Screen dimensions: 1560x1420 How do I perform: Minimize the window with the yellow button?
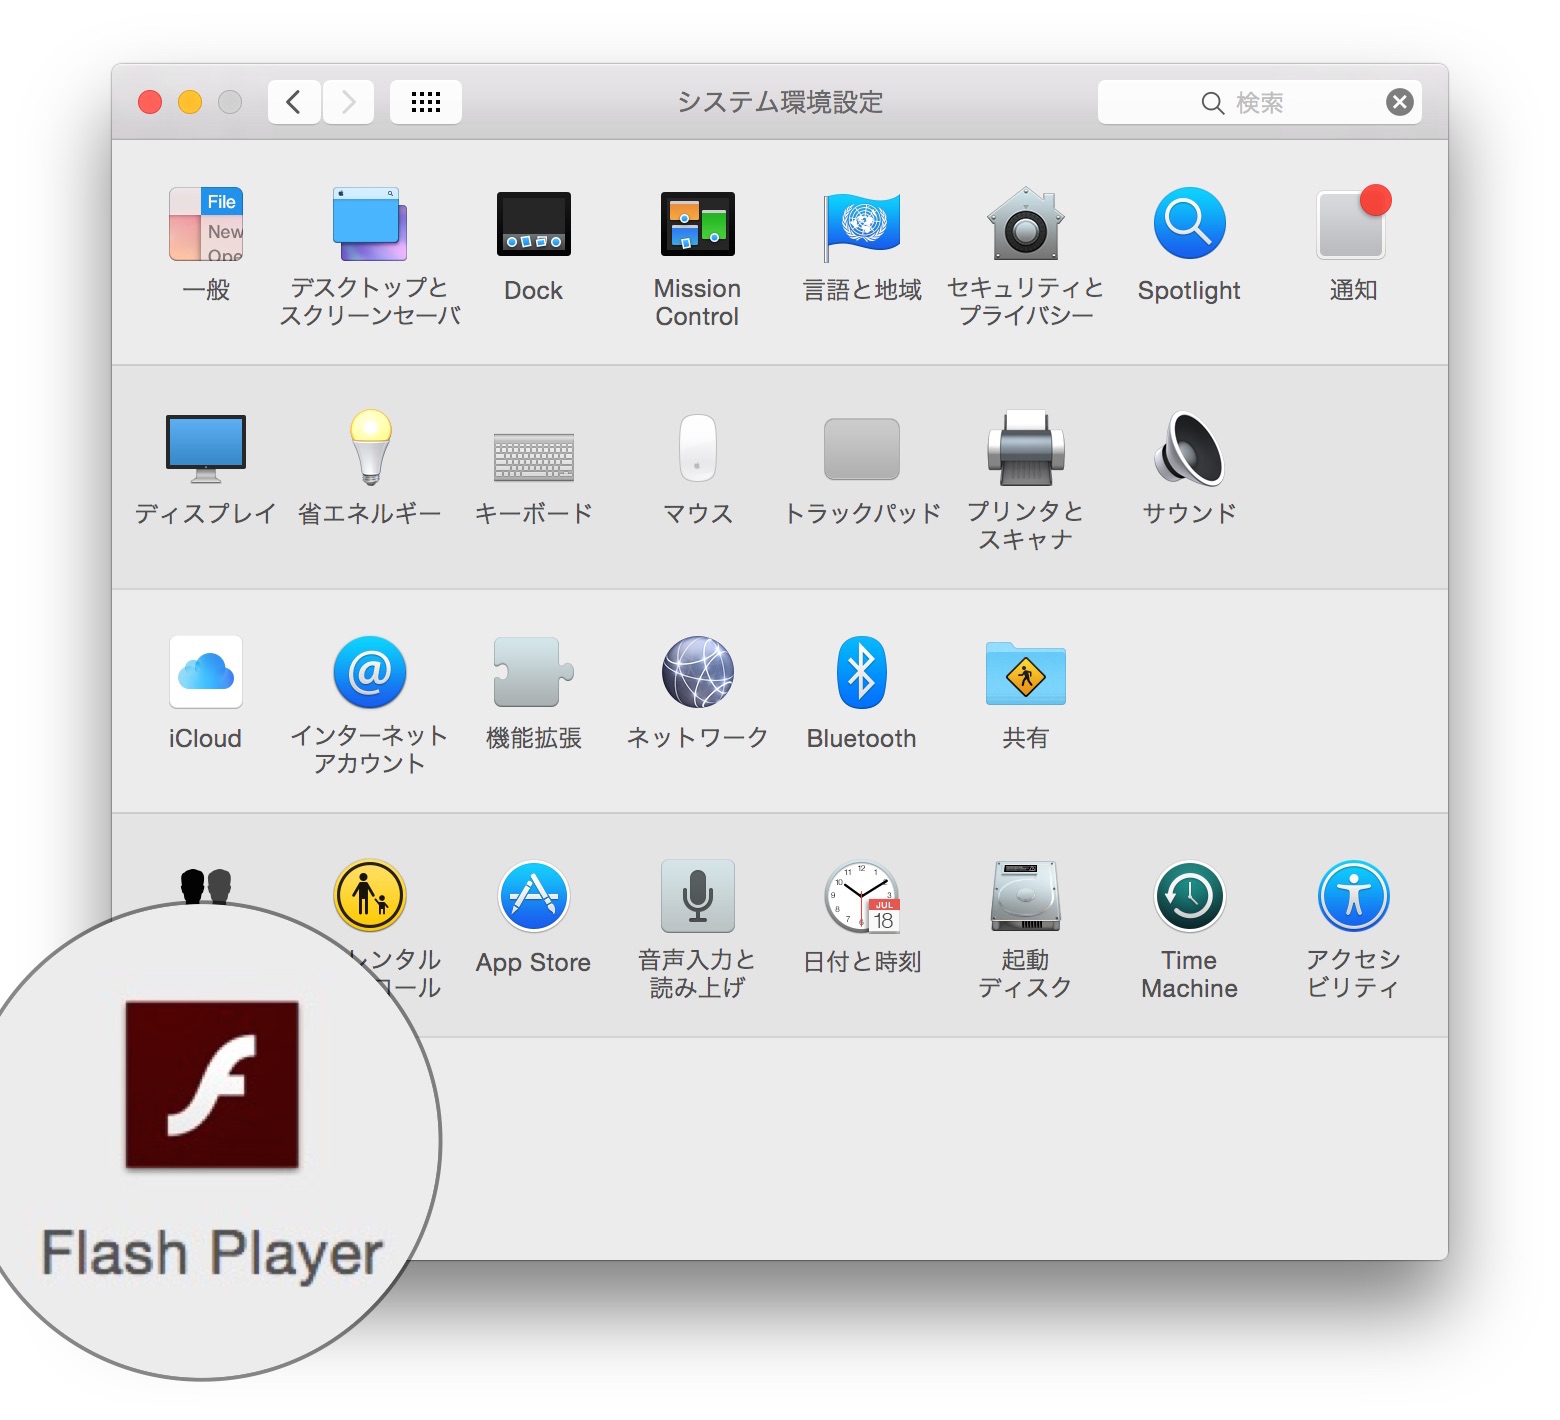click(x=190, y=102)
